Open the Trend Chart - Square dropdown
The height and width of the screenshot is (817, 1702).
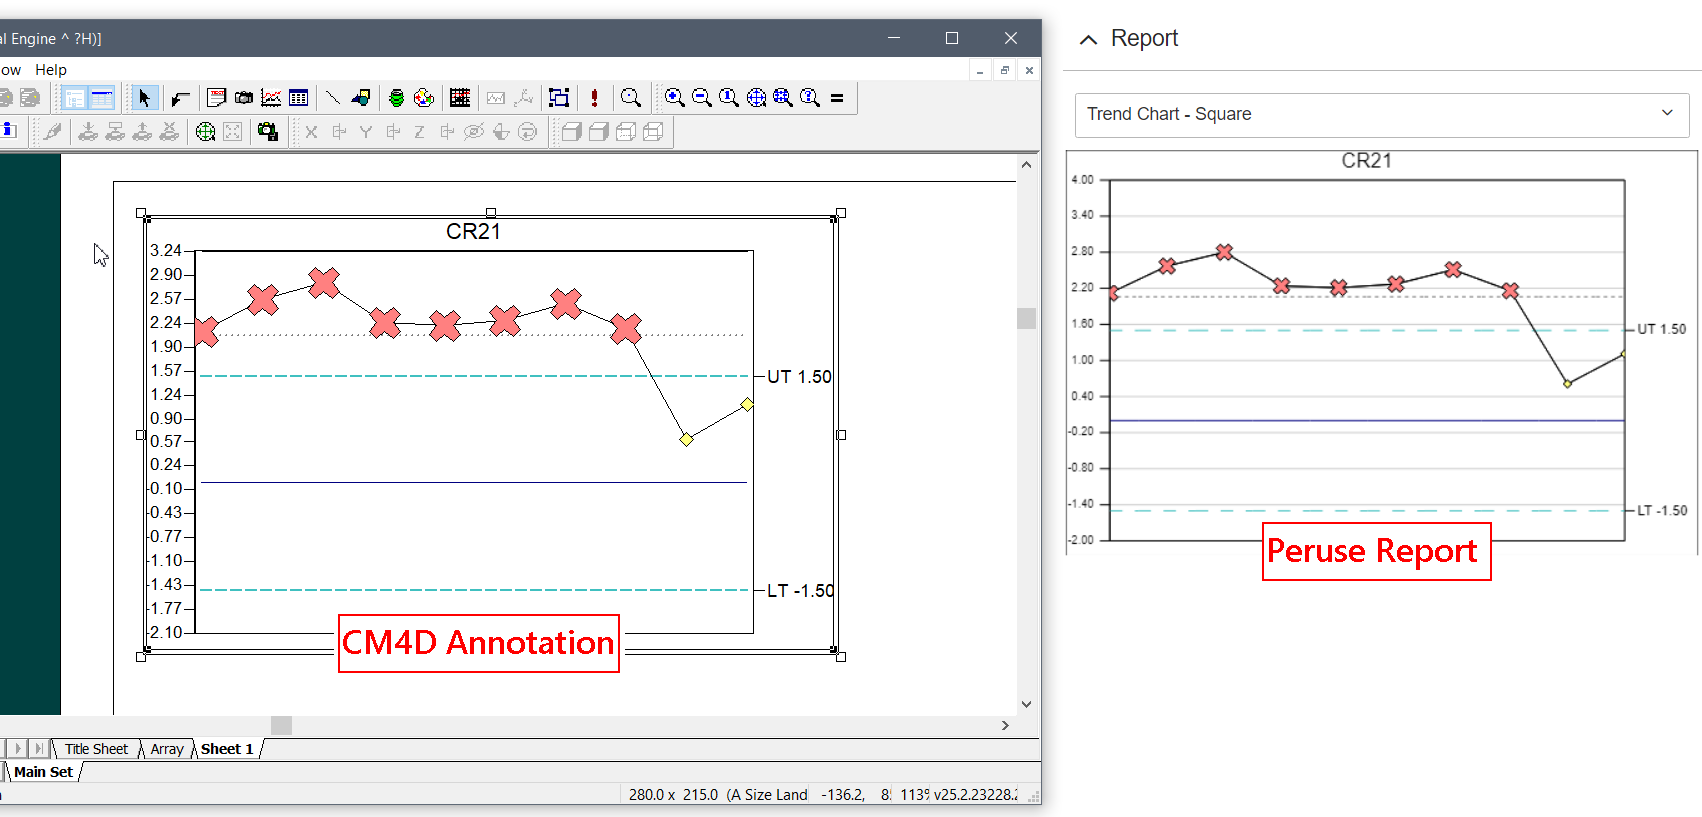click(x=1381, y=114)
